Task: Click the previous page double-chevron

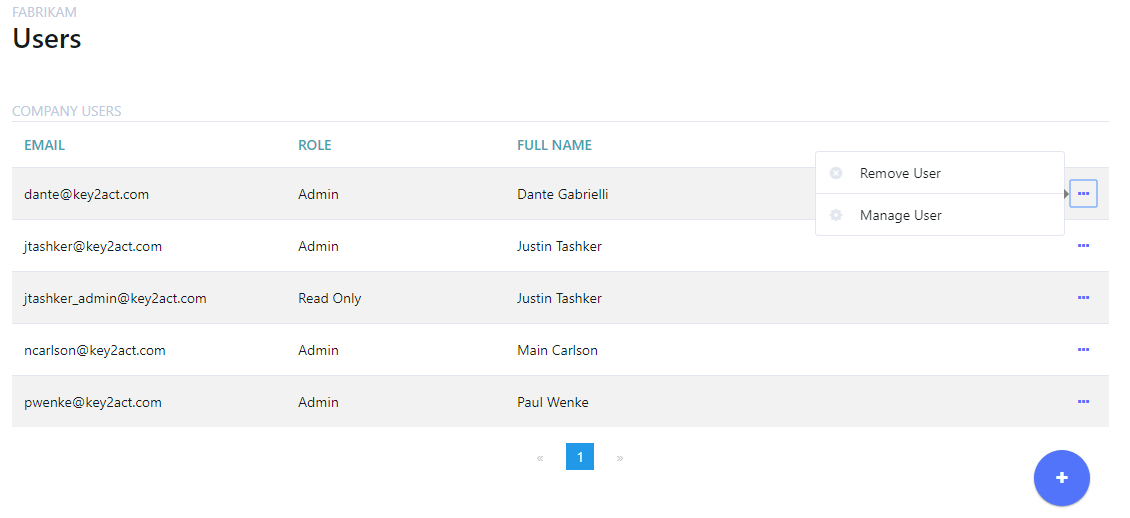Action: [540, 458]
